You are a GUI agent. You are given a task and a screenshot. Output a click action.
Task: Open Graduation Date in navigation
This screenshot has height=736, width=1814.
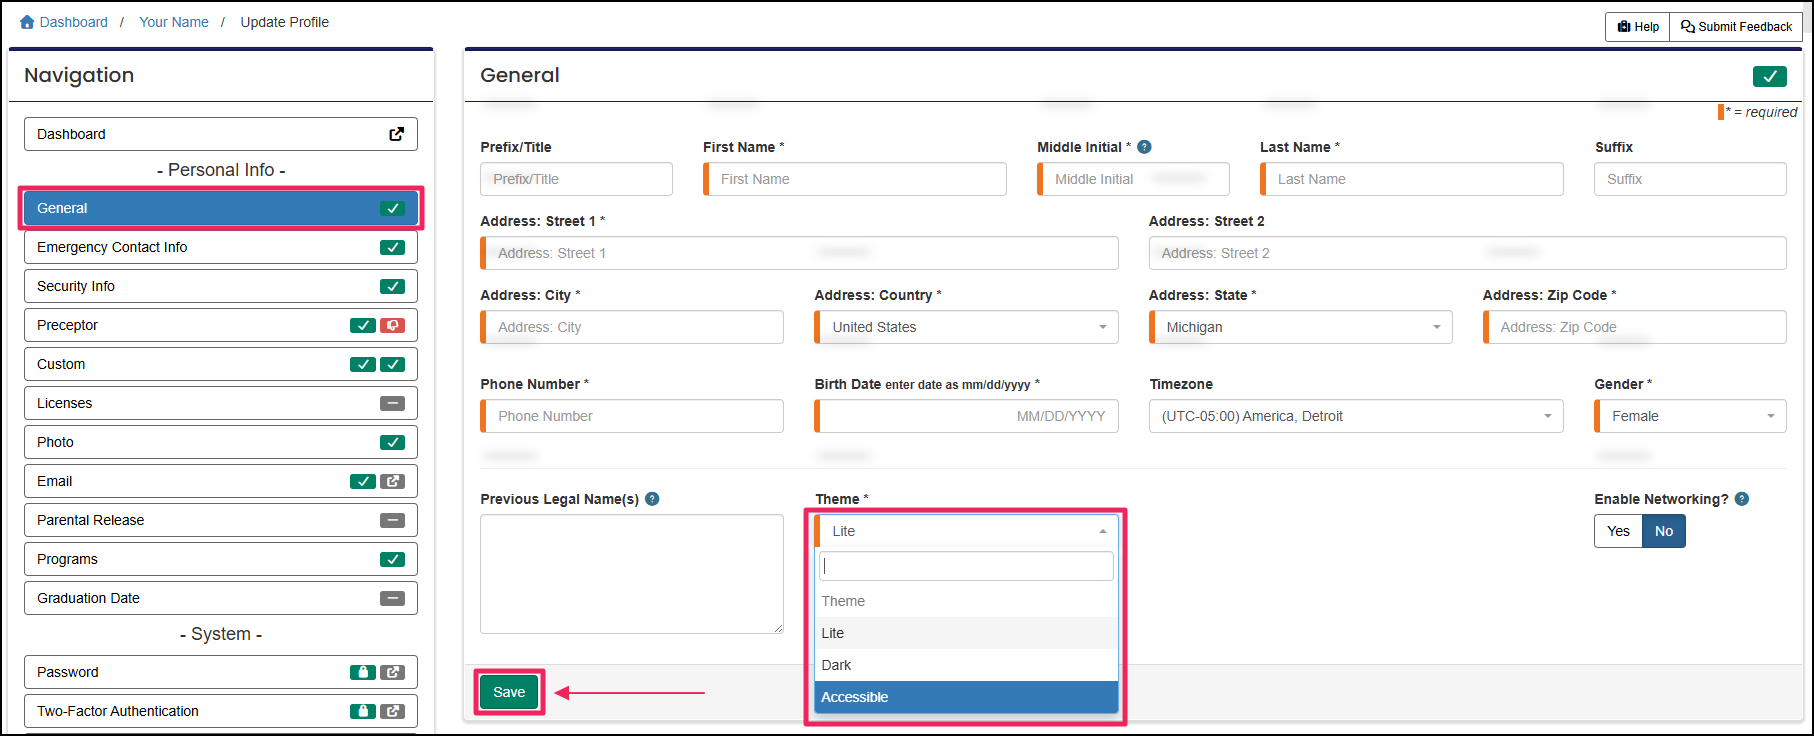tap(221, 598)
